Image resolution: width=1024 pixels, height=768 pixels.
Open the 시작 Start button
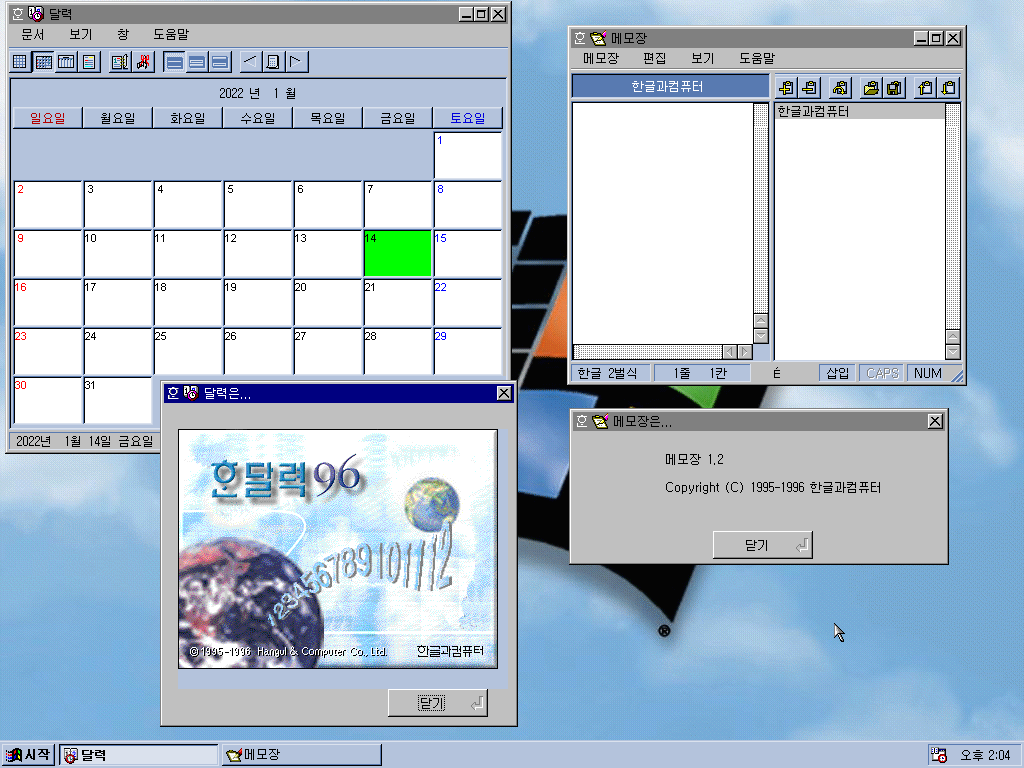pos(28,755)
